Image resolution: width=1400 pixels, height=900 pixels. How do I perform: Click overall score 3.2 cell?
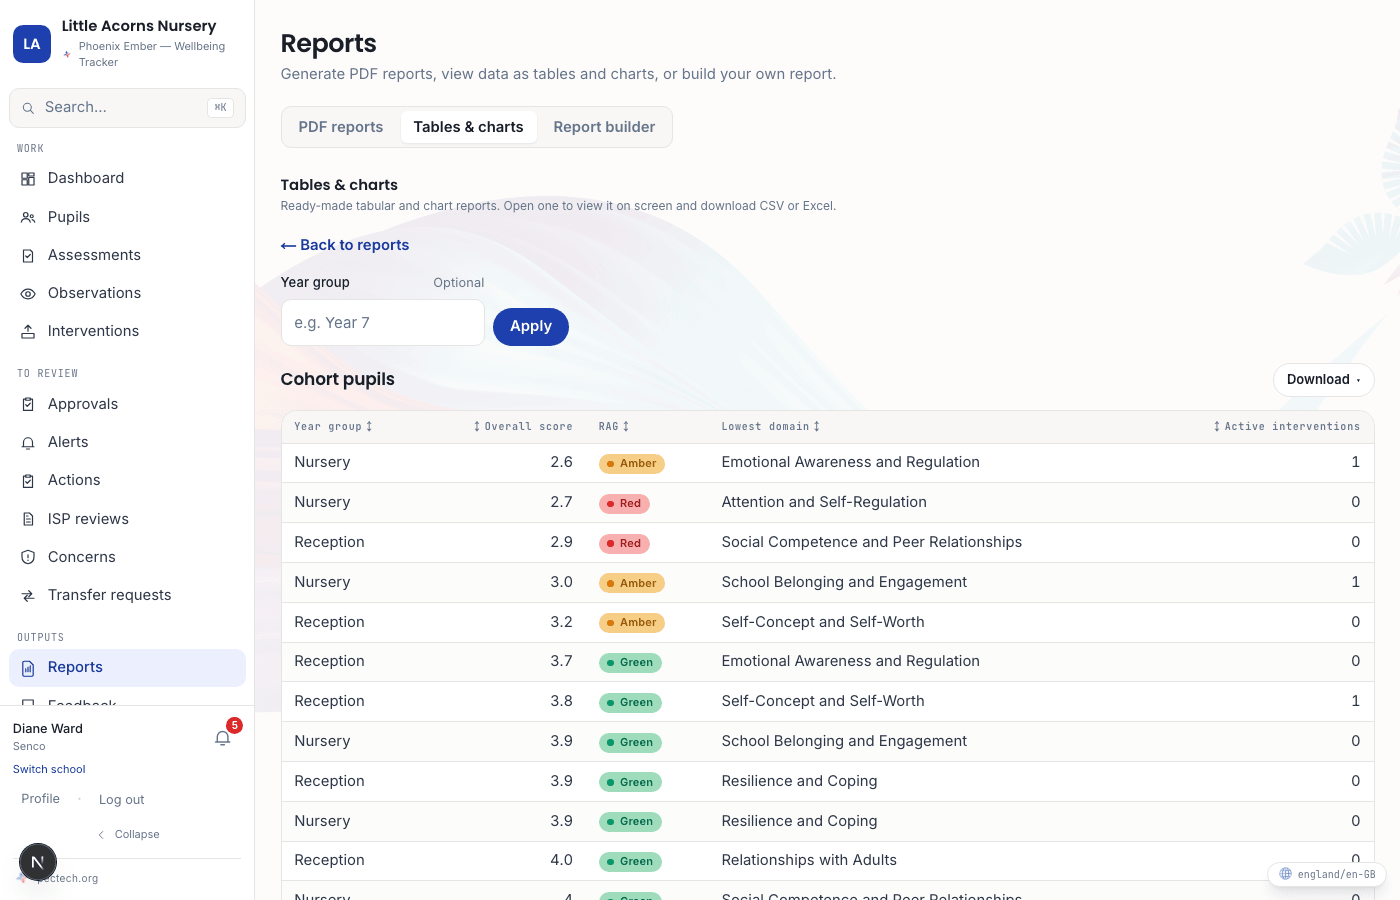click(x=561, y=623)
